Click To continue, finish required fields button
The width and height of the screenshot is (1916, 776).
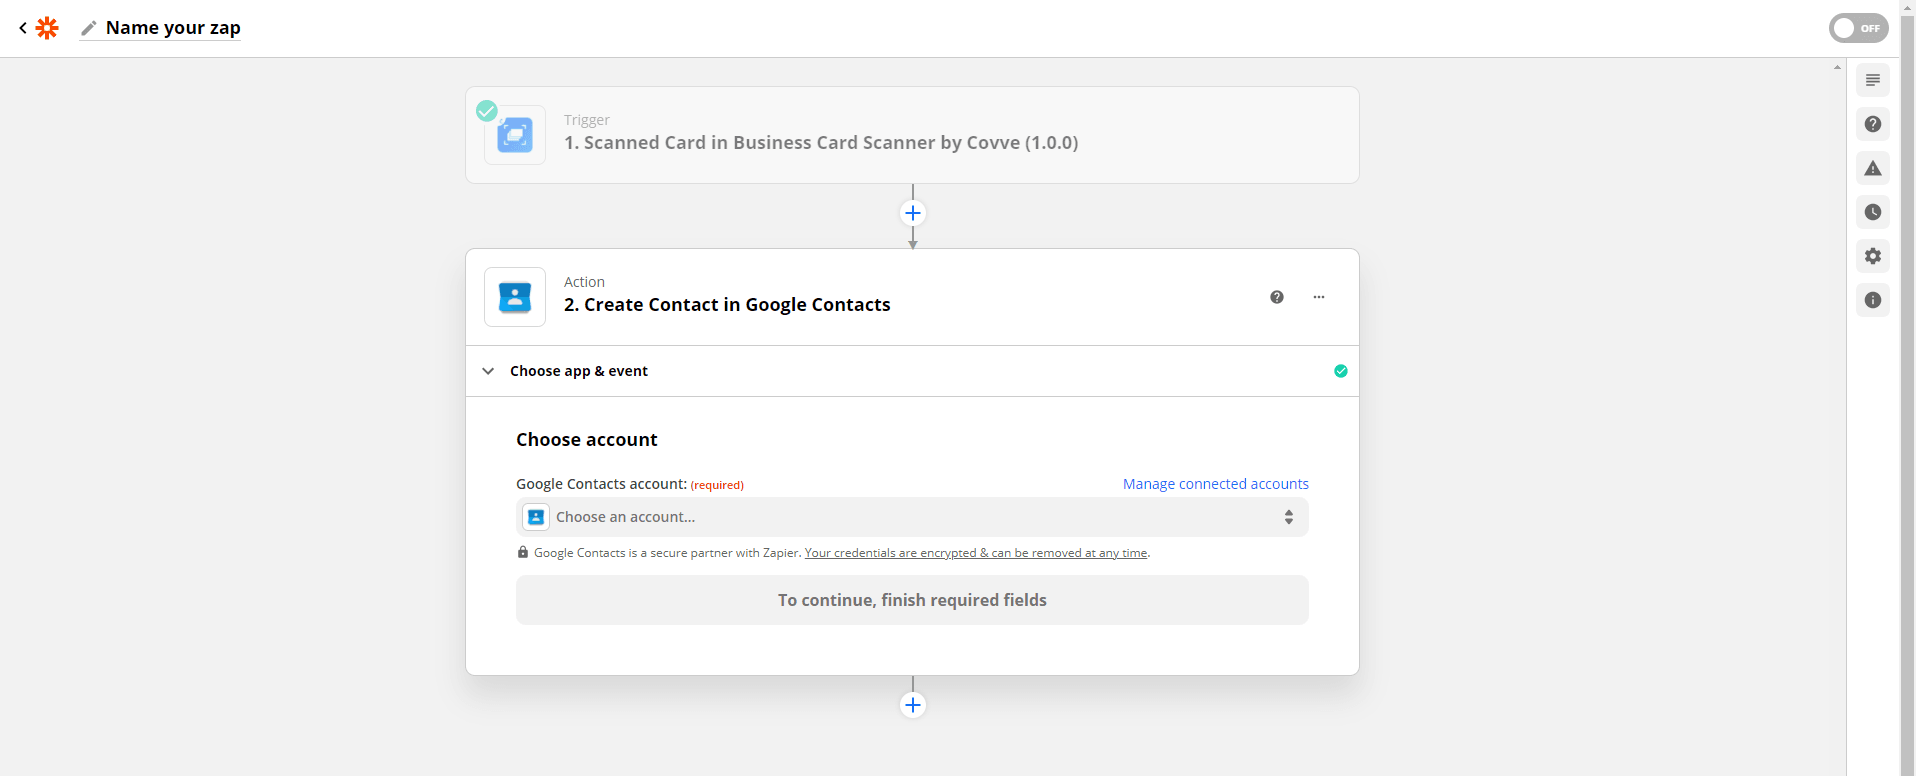[x=912, y=600]
